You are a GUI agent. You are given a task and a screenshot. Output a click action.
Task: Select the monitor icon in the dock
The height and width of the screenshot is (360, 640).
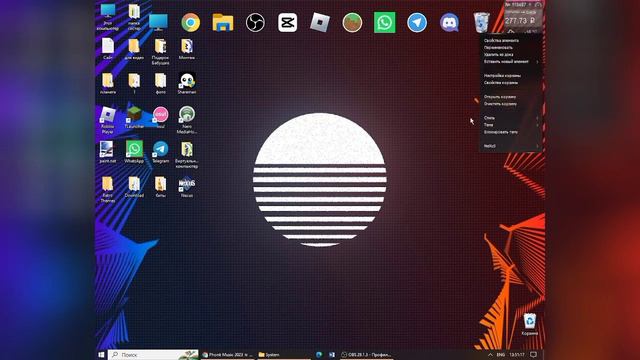click(158, 21)
